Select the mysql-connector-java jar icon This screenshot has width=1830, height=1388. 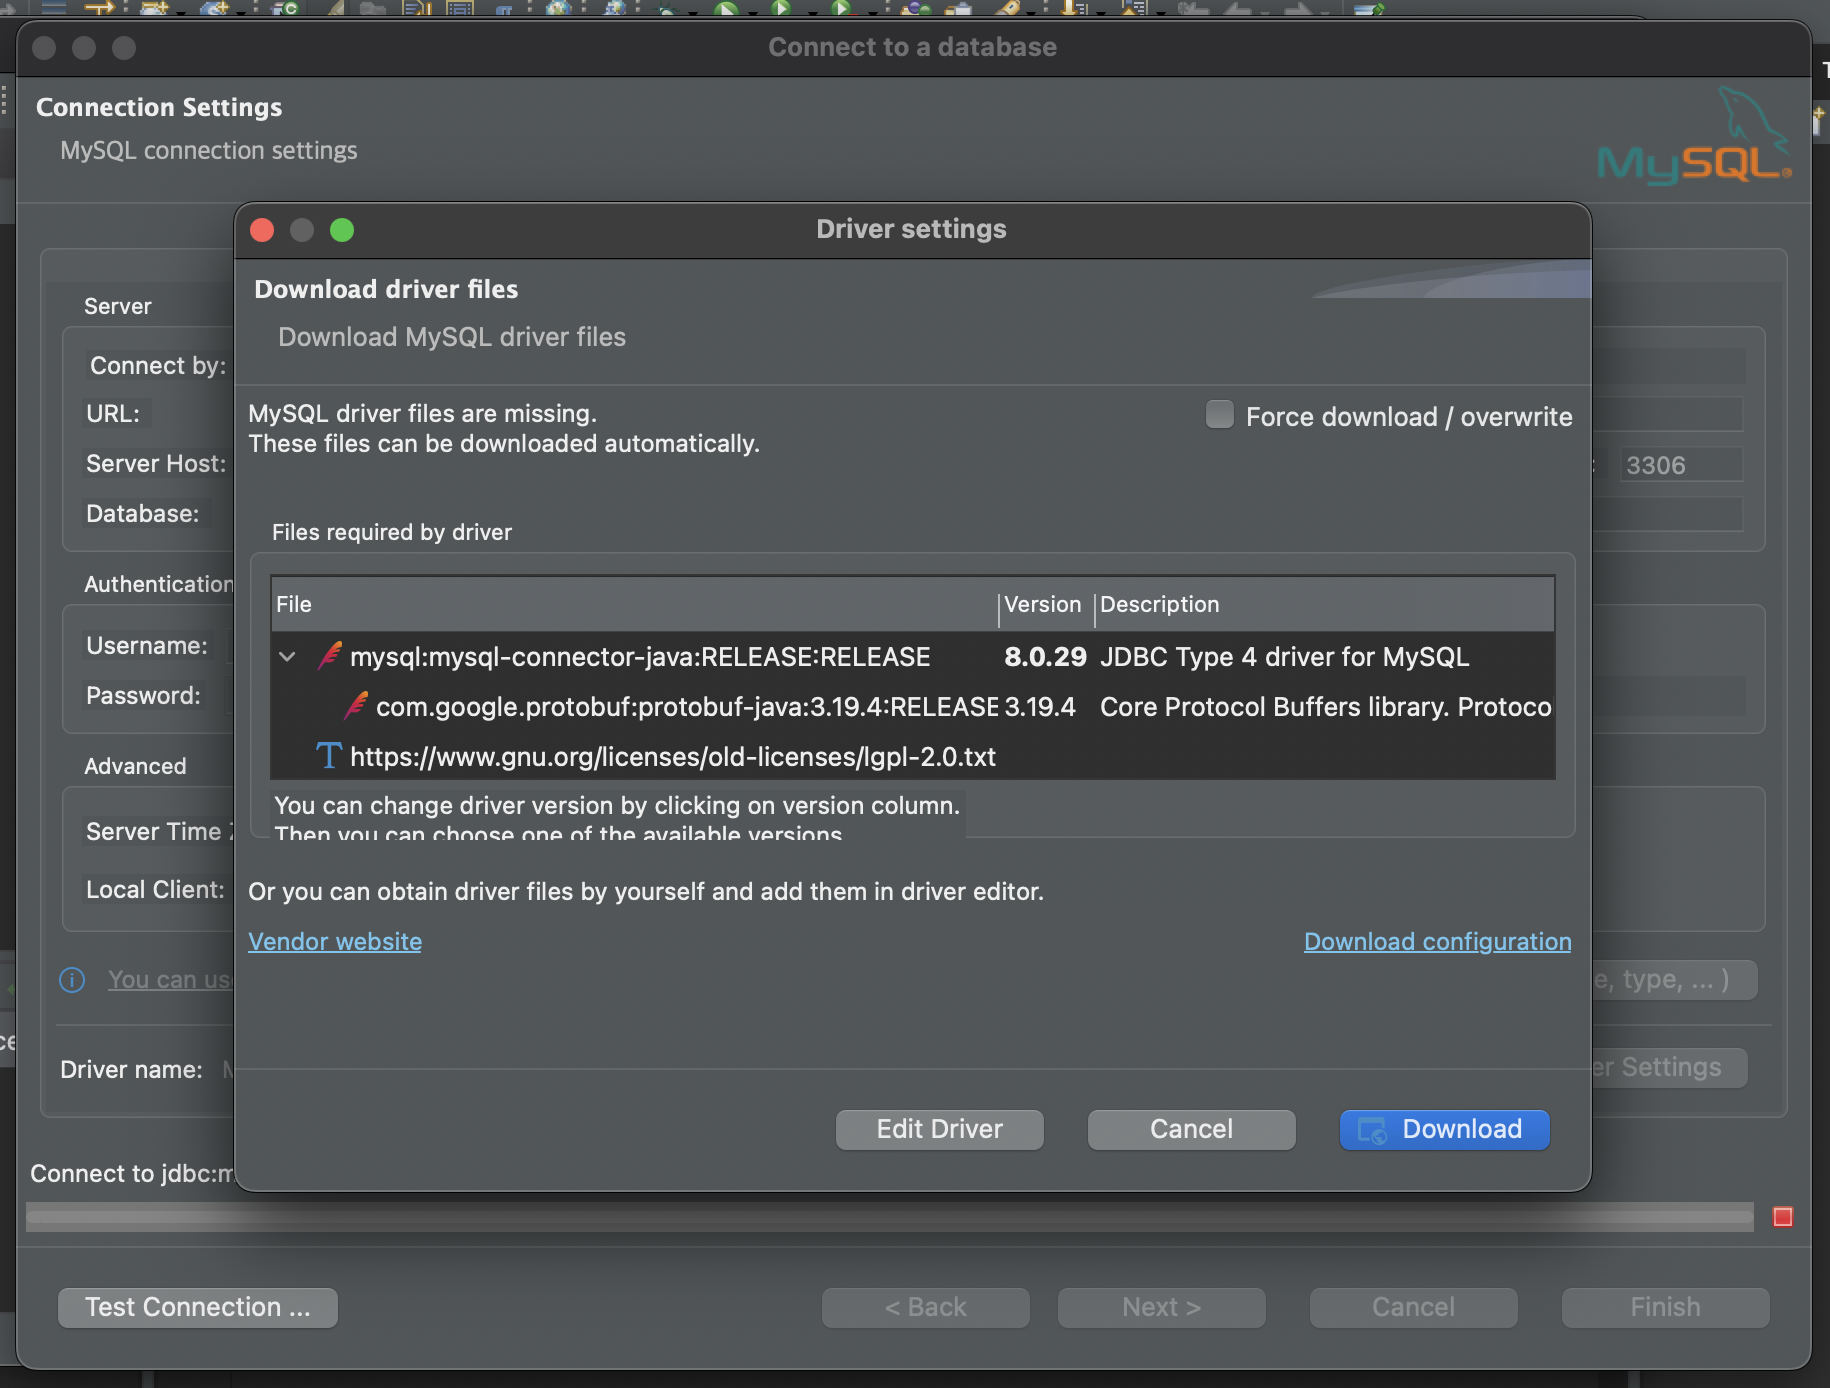point(329,656)
